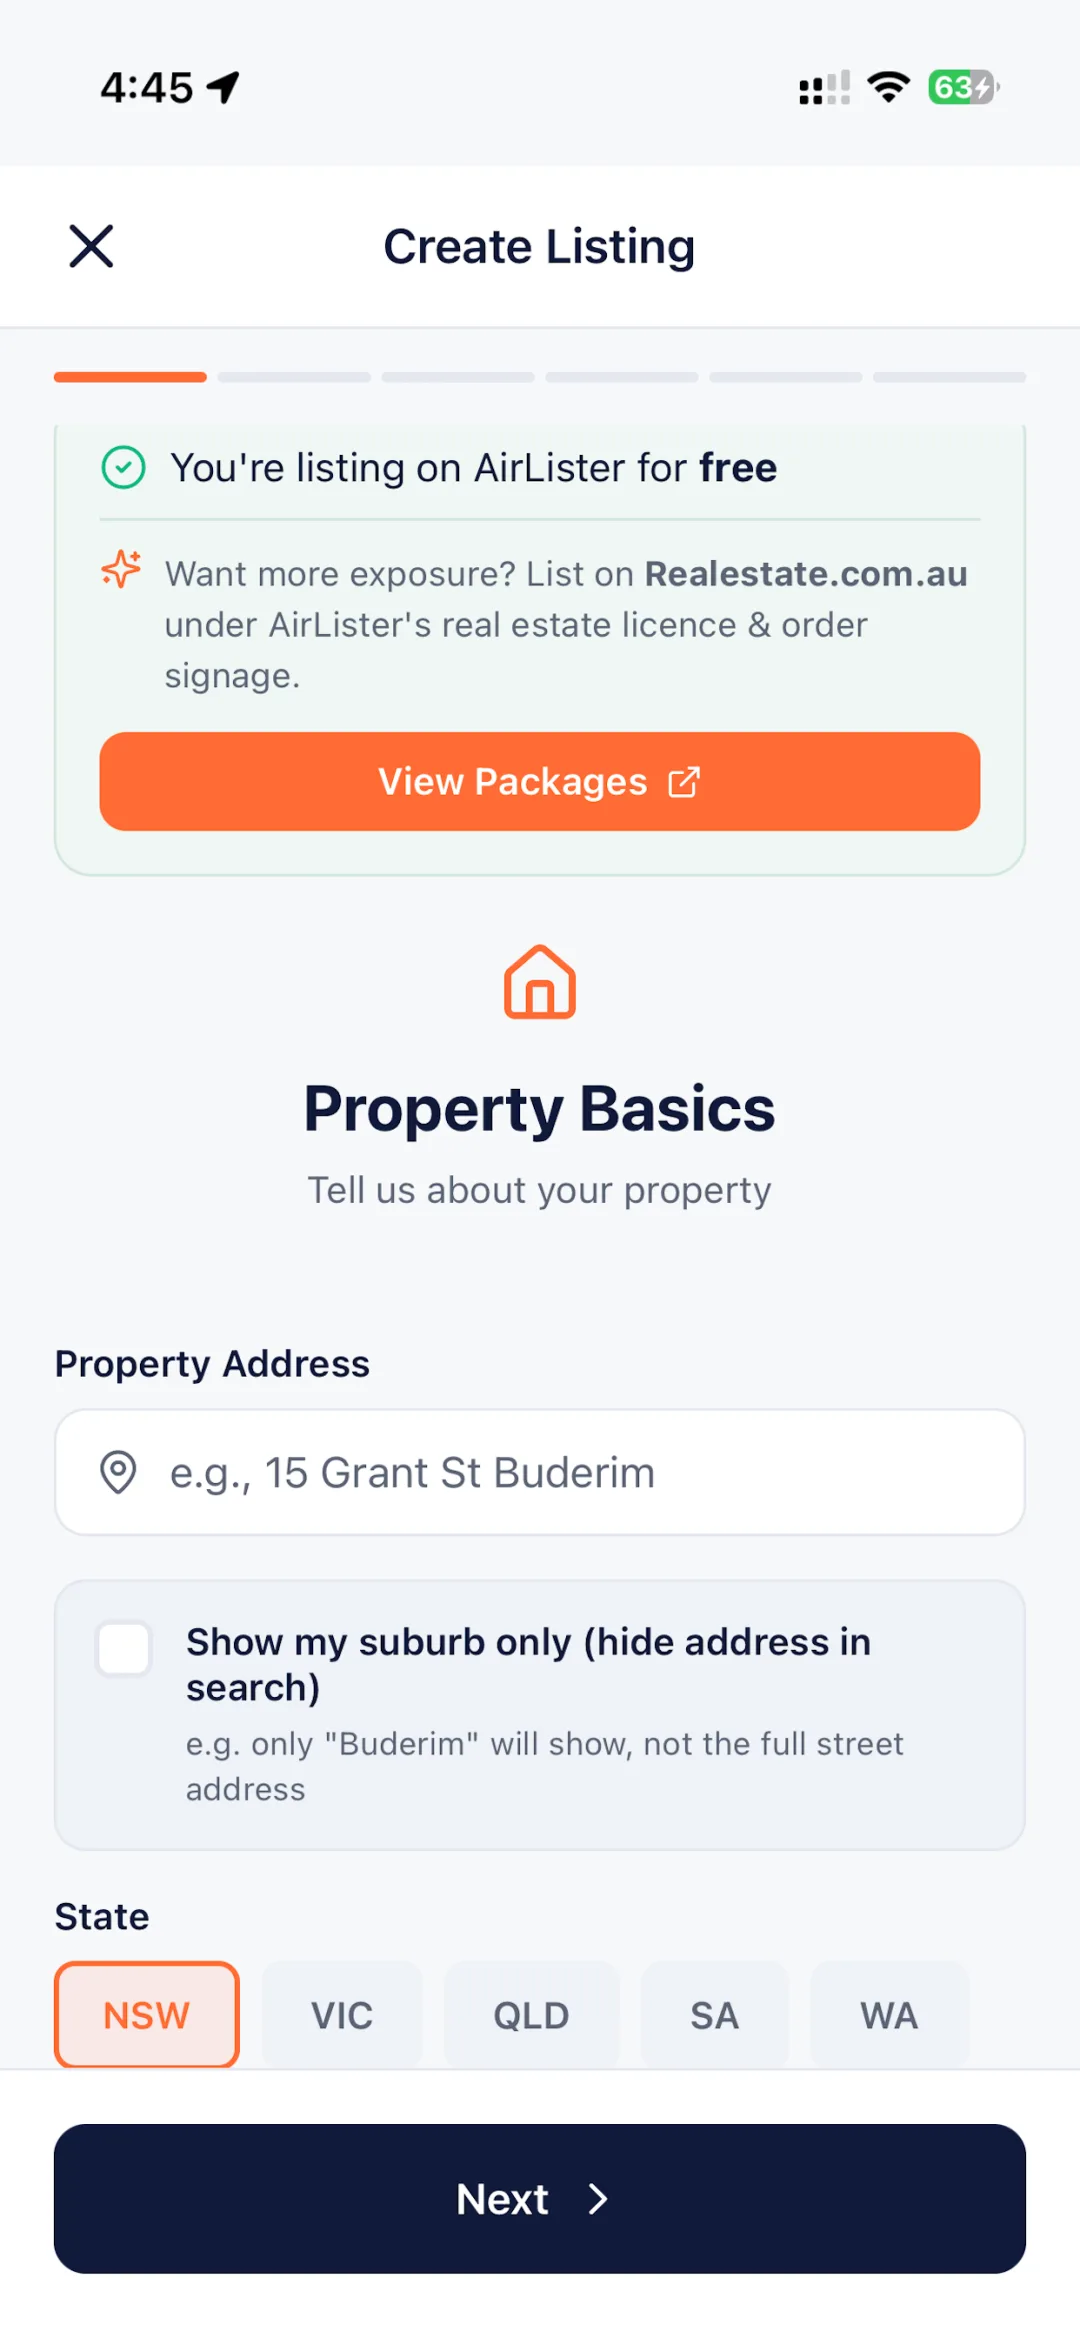Tap the Wi-Fi status icon

(888, 87)
